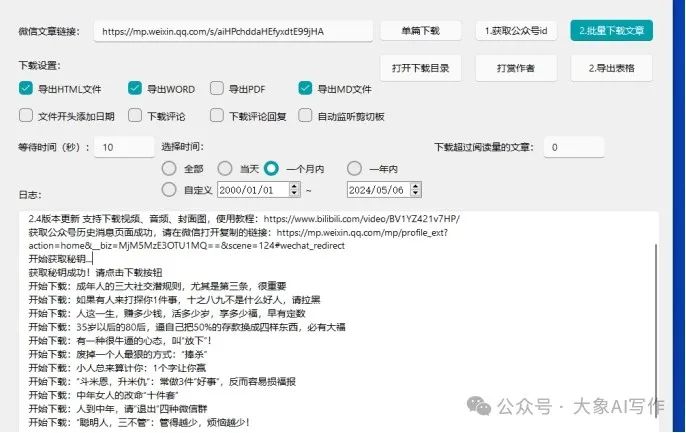Select the 当天 time radio button

[225, 168]
